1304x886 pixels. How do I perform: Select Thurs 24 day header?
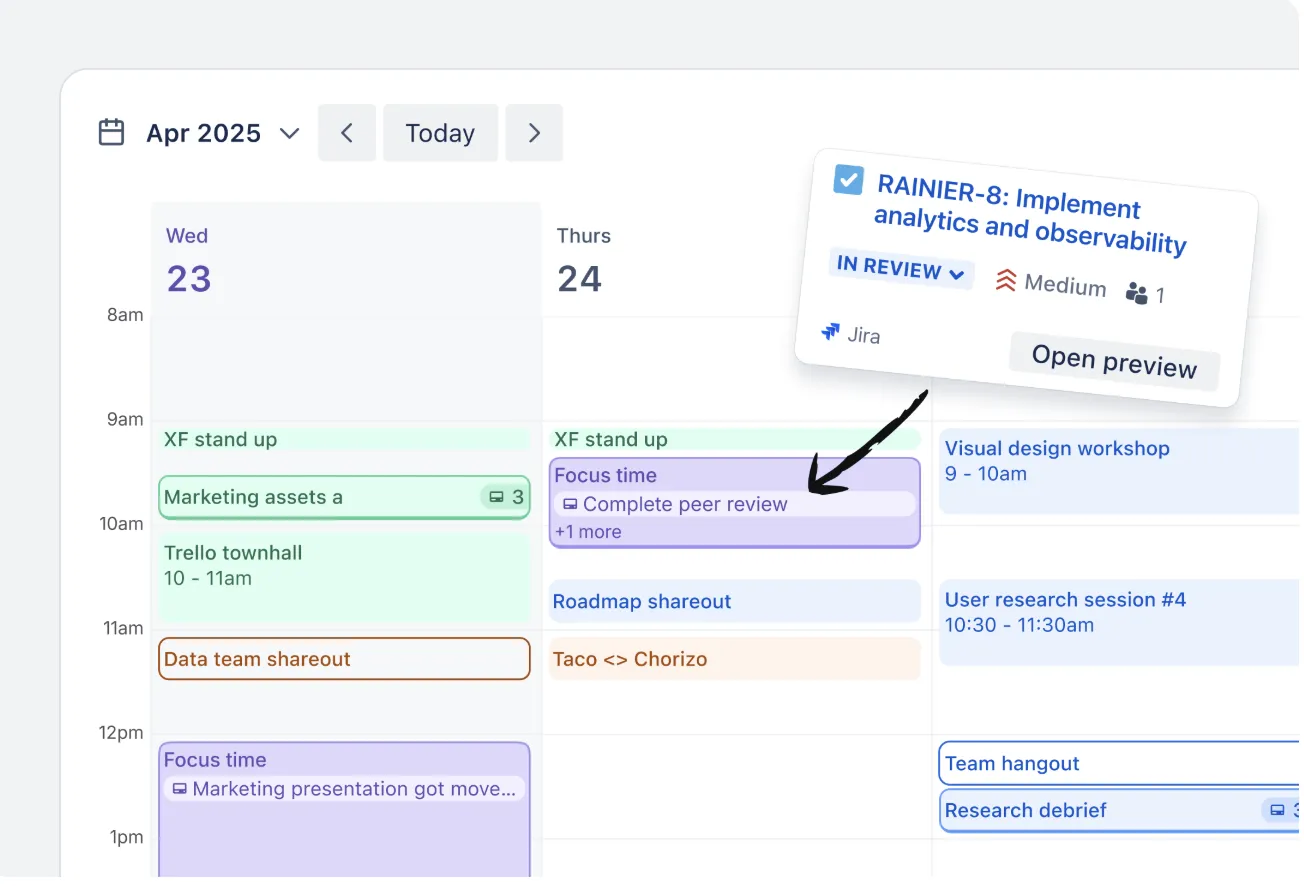click(x=583, y=261)
